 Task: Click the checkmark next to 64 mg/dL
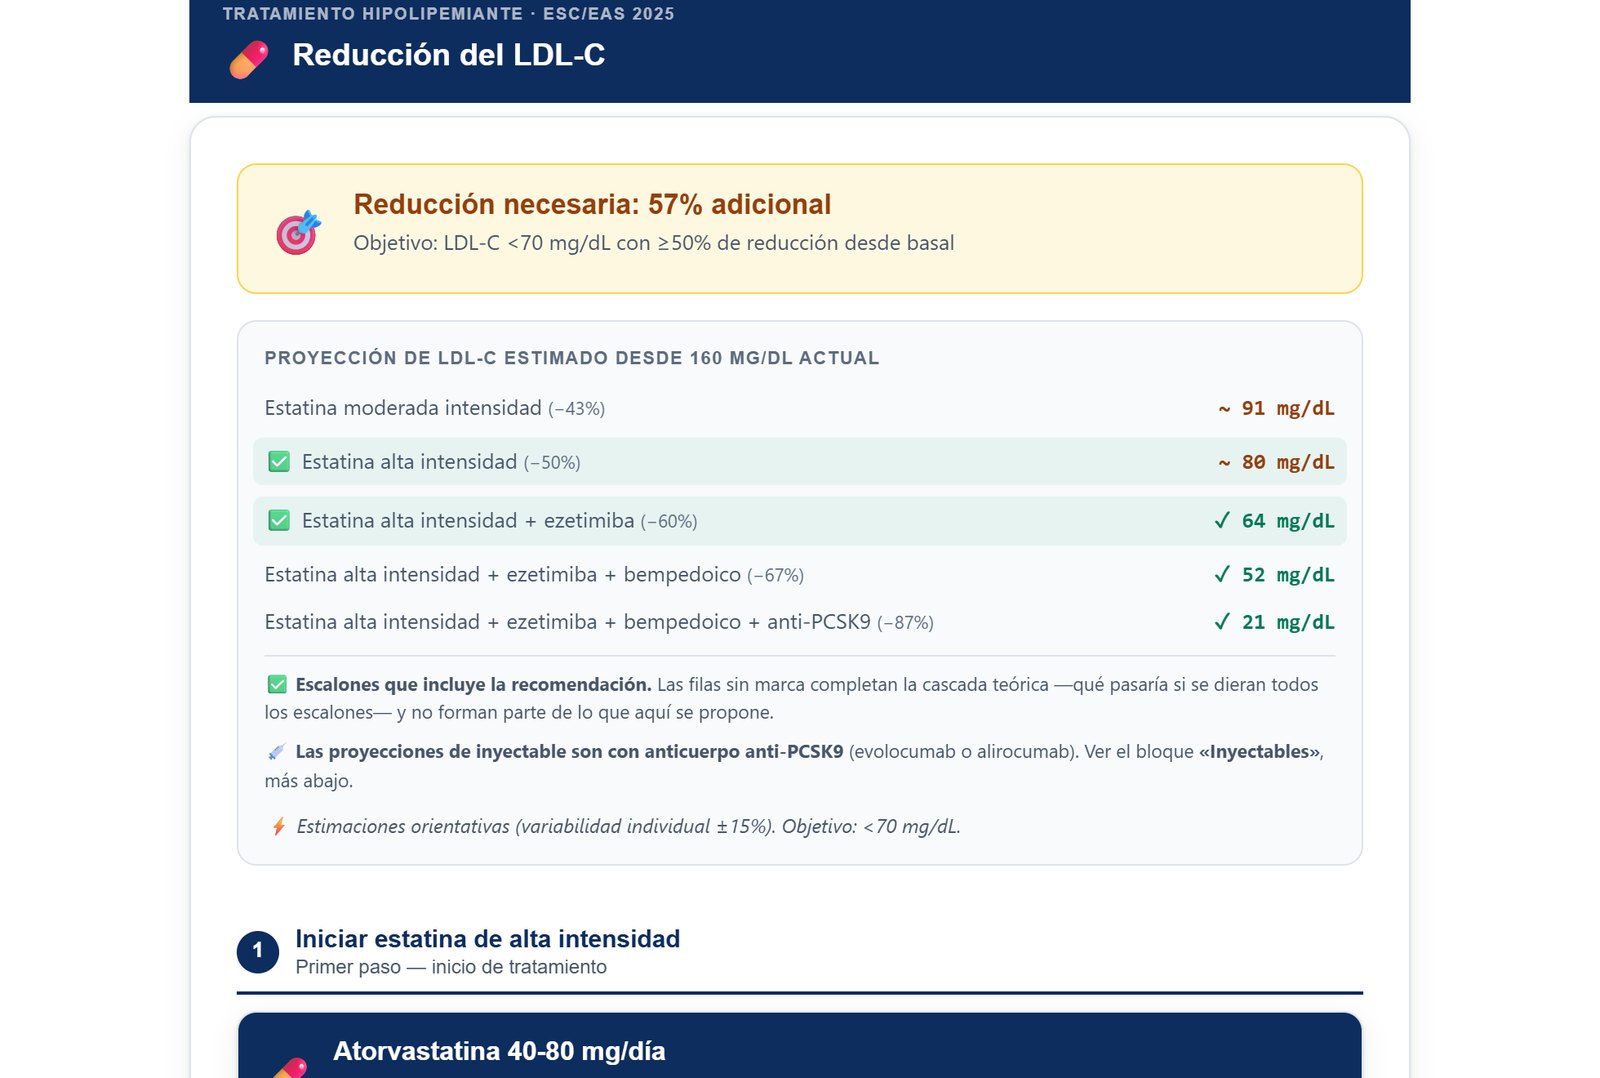[x=1222, y=521]
